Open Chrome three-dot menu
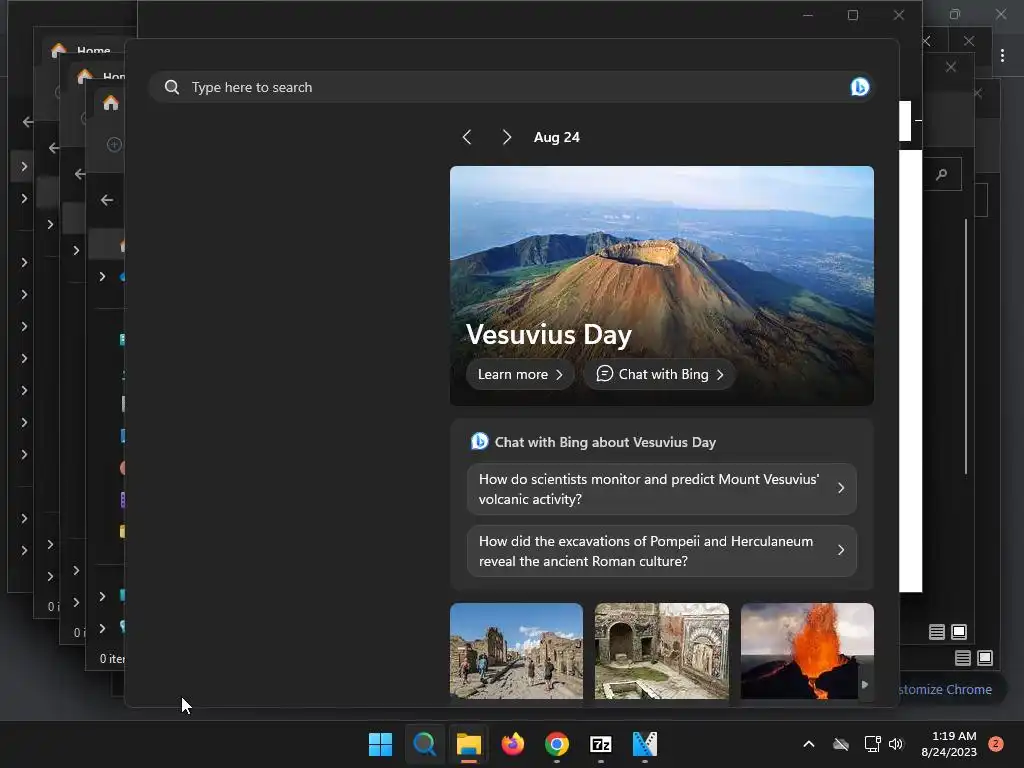Image resolution: width=1024 pixels, height=768 pixels. point(1002,56)
